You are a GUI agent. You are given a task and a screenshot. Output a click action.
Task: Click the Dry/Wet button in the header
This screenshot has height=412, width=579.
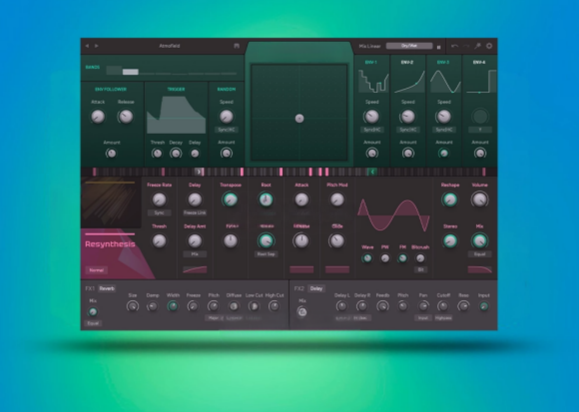409,46
